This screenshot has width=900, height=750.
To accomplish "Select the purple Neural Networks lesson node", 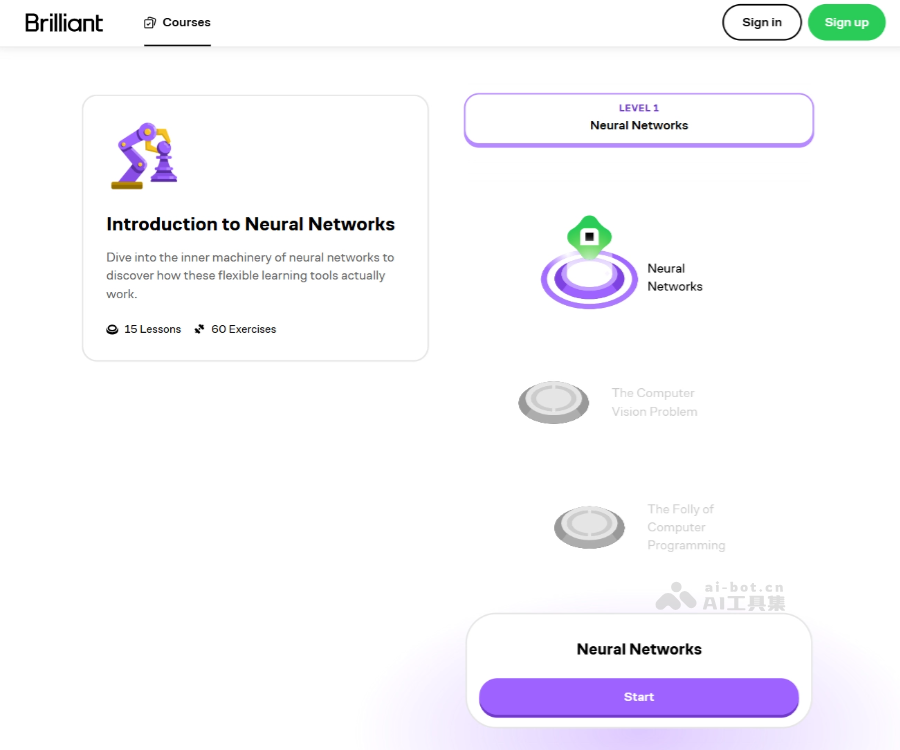I will [589, 279].
